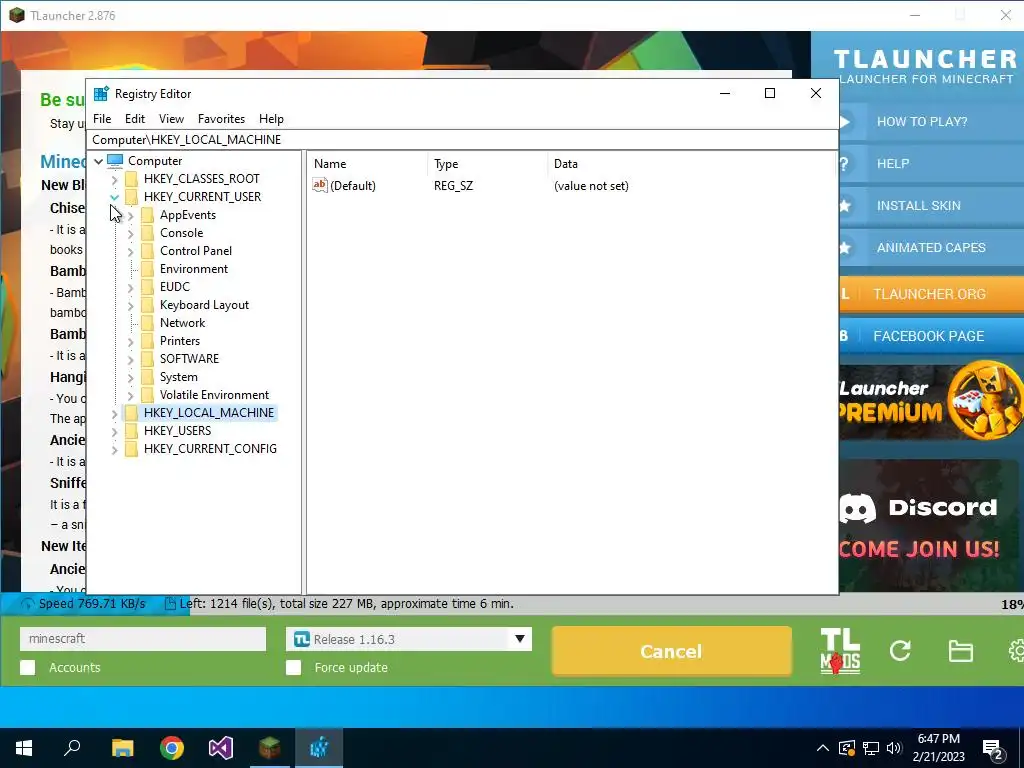The height and width of the screenshot is (768, 1024).
Task: Collapse HKEY_CURRENT_USER node
Action: coord(114,197)
